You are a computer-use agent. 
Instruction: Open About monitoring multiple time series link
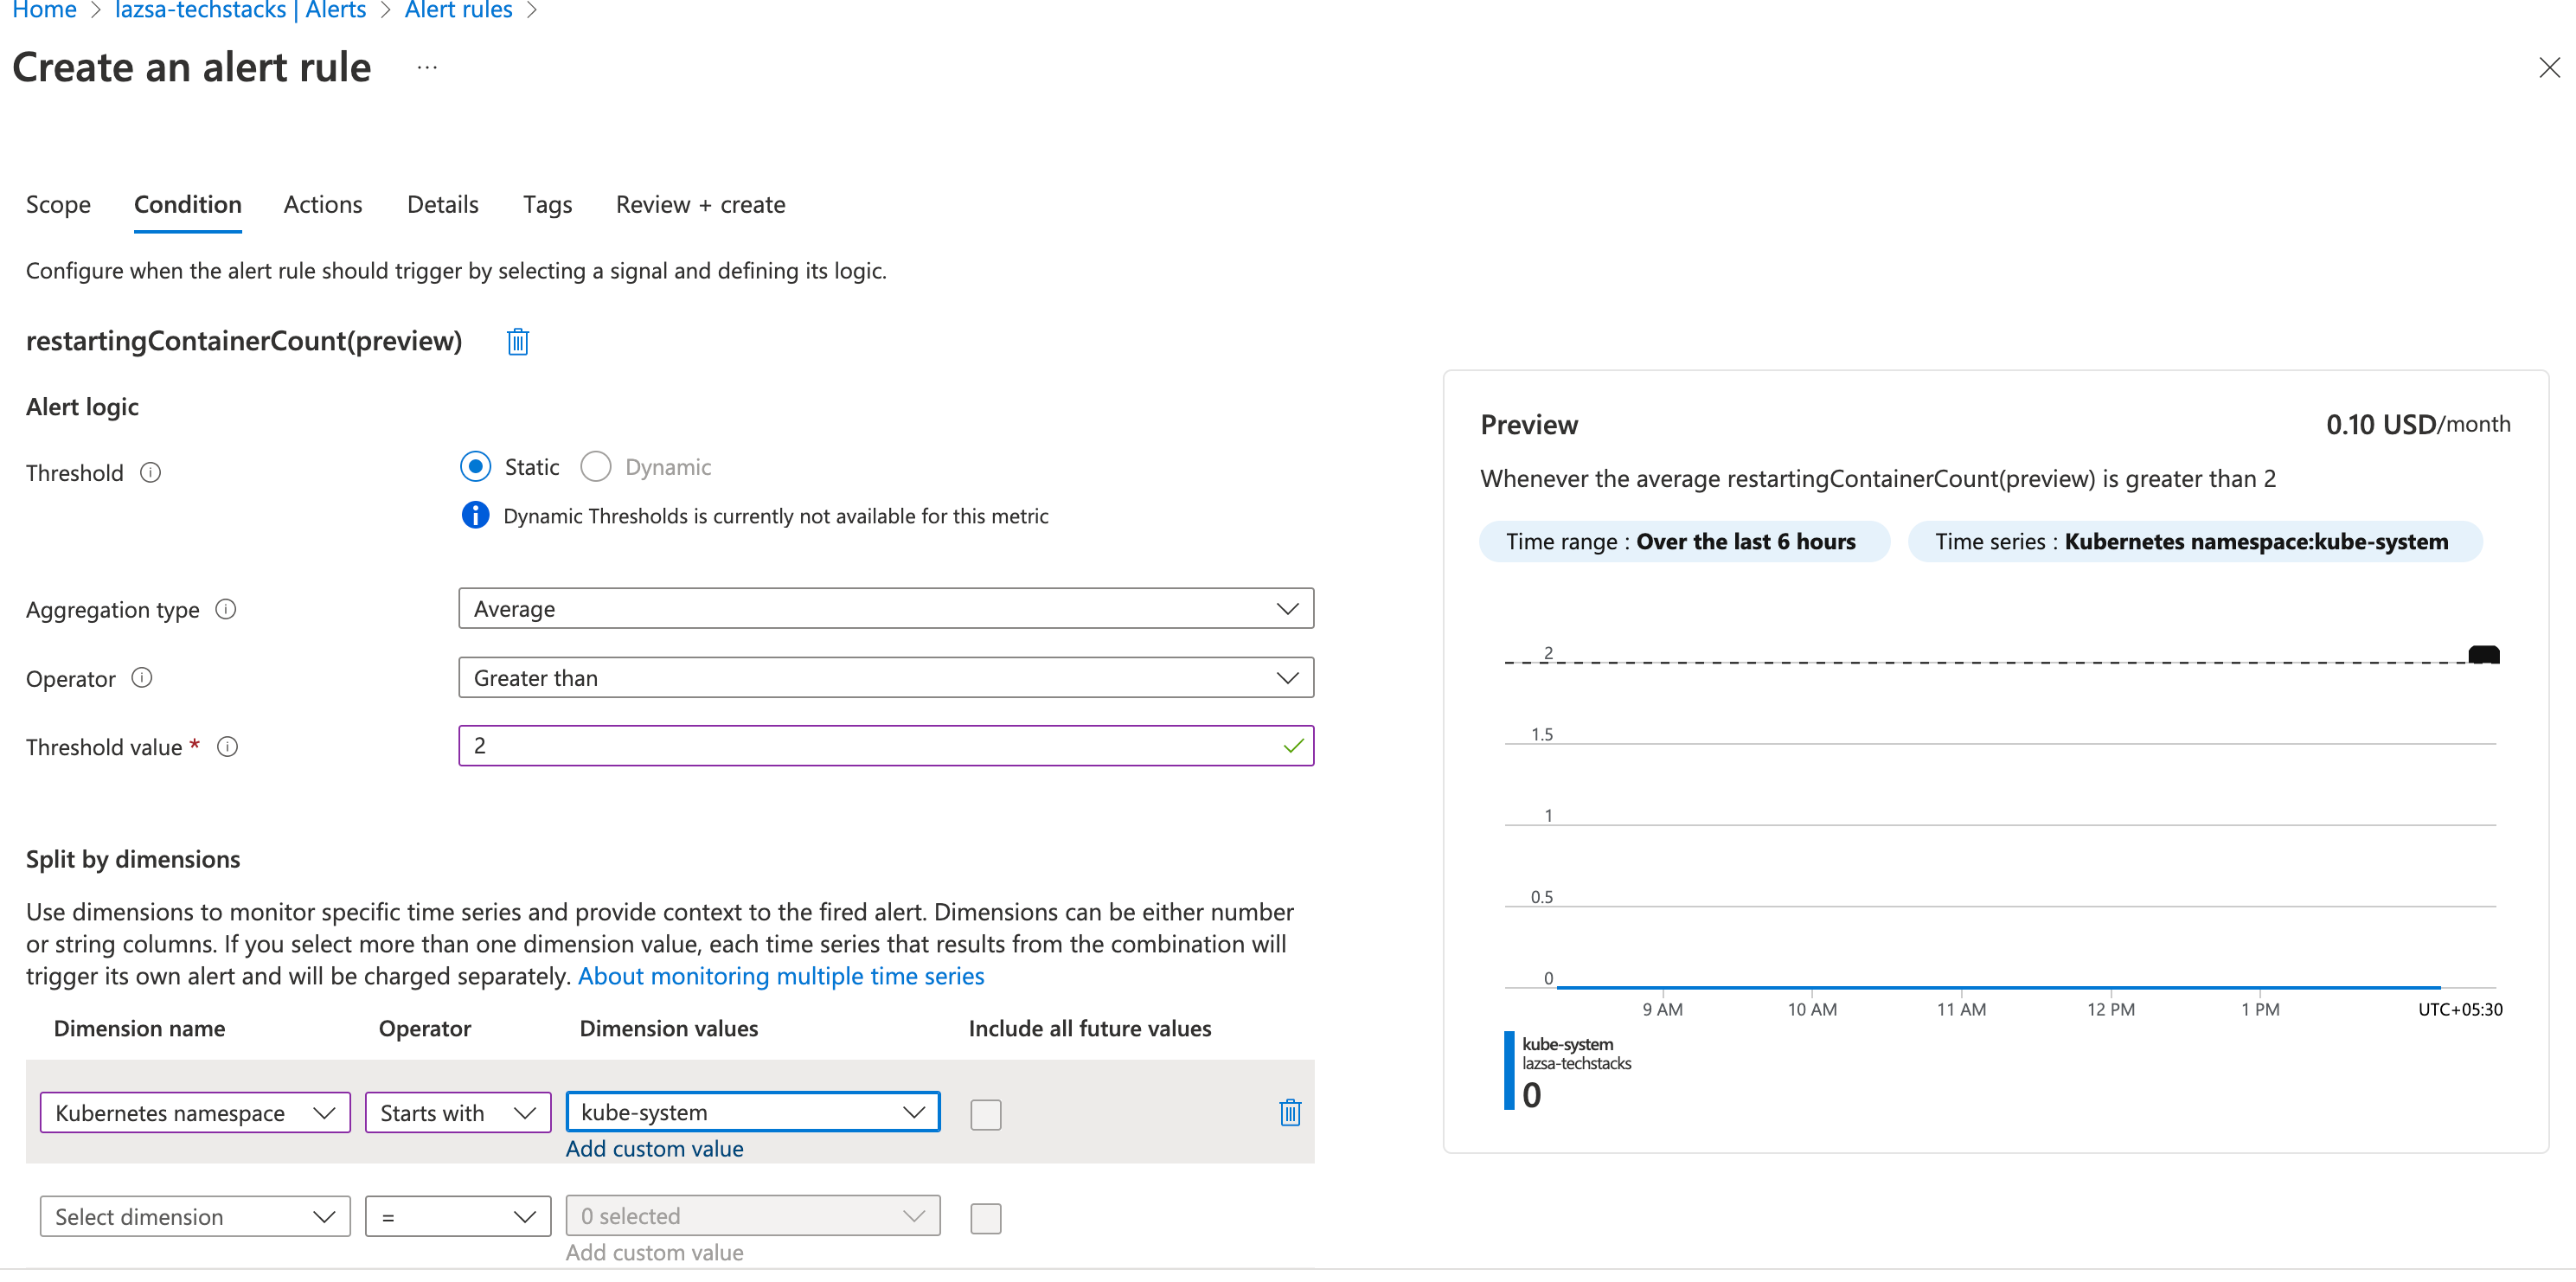(x=781, y=975)
